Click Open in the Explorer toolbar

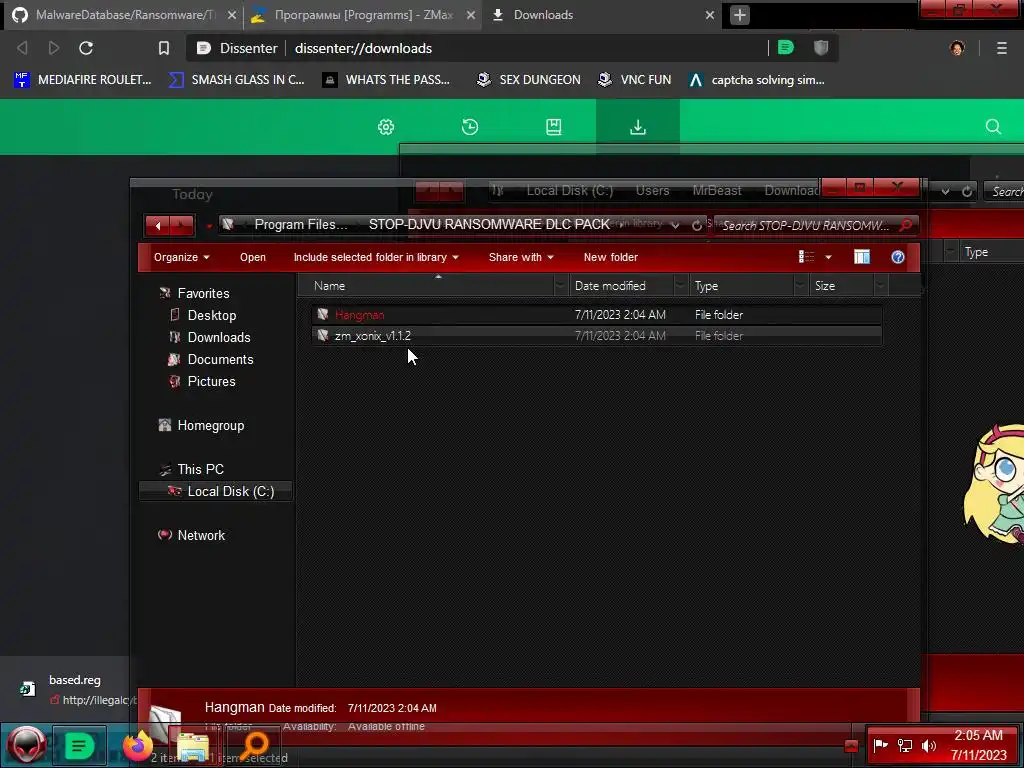point(253,257)
